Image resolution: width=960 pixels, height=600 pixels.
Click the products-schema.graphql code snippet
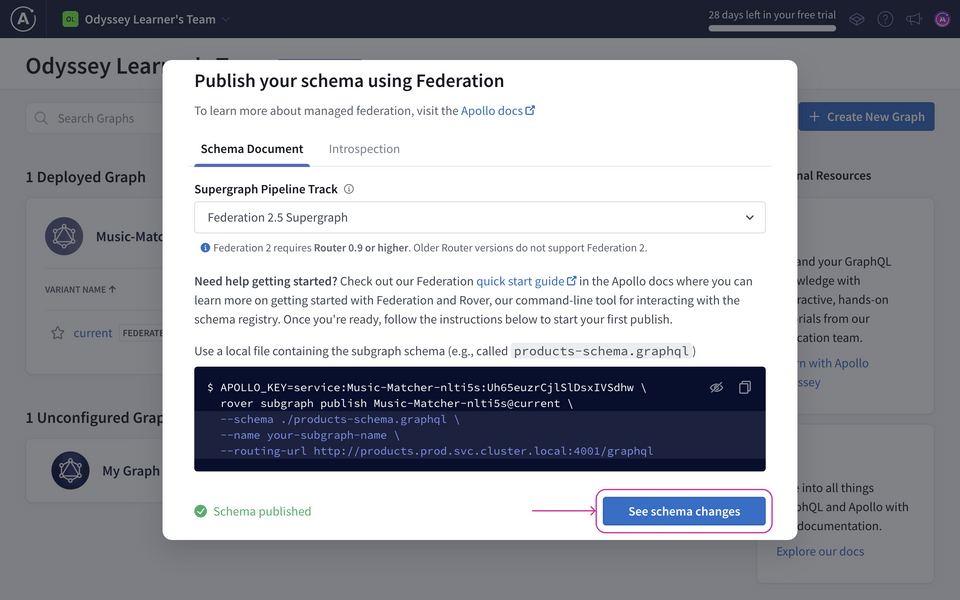601,351
